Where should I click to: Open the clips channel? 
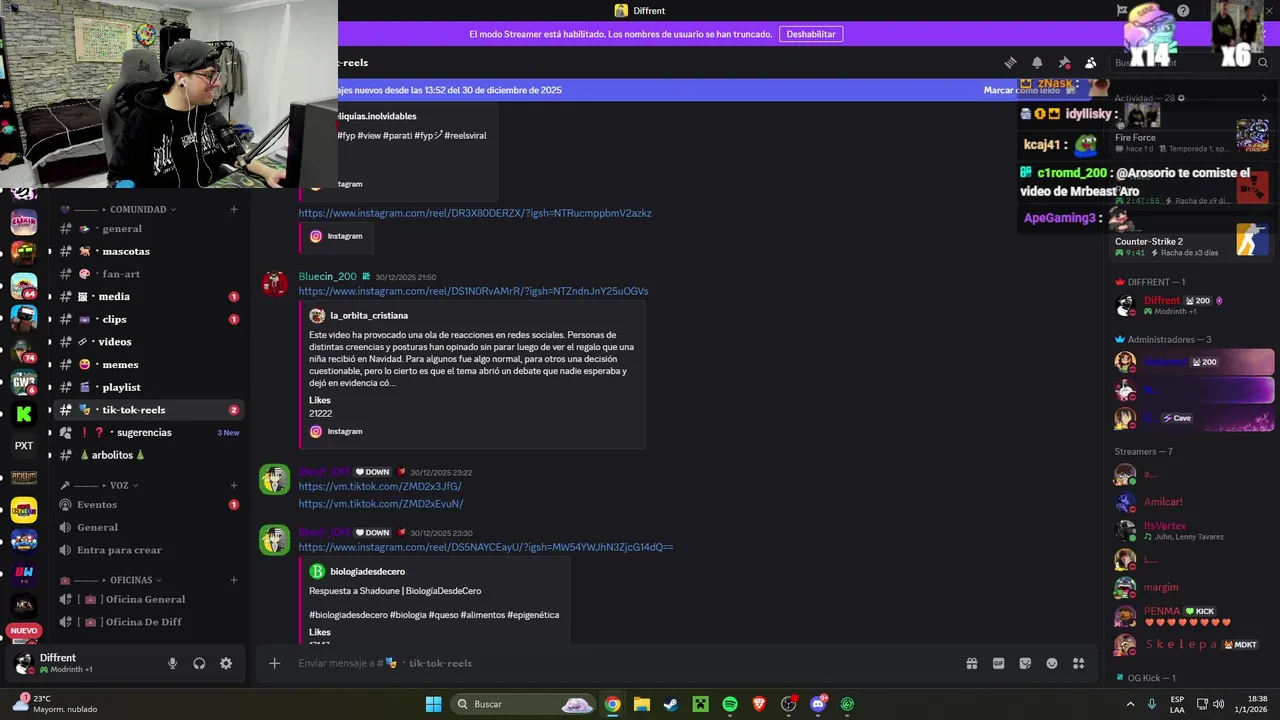[x=148, y=319]
